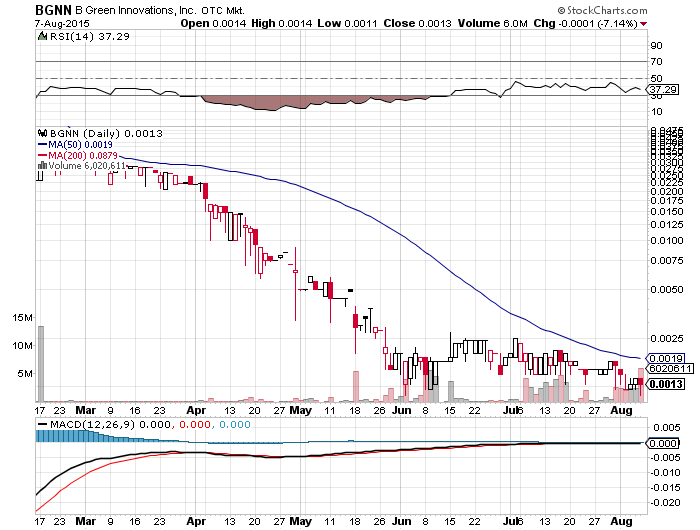Click the 6020611 volume tag on right axis
Viewport: 700px width, 530px height.
(670, 368)
